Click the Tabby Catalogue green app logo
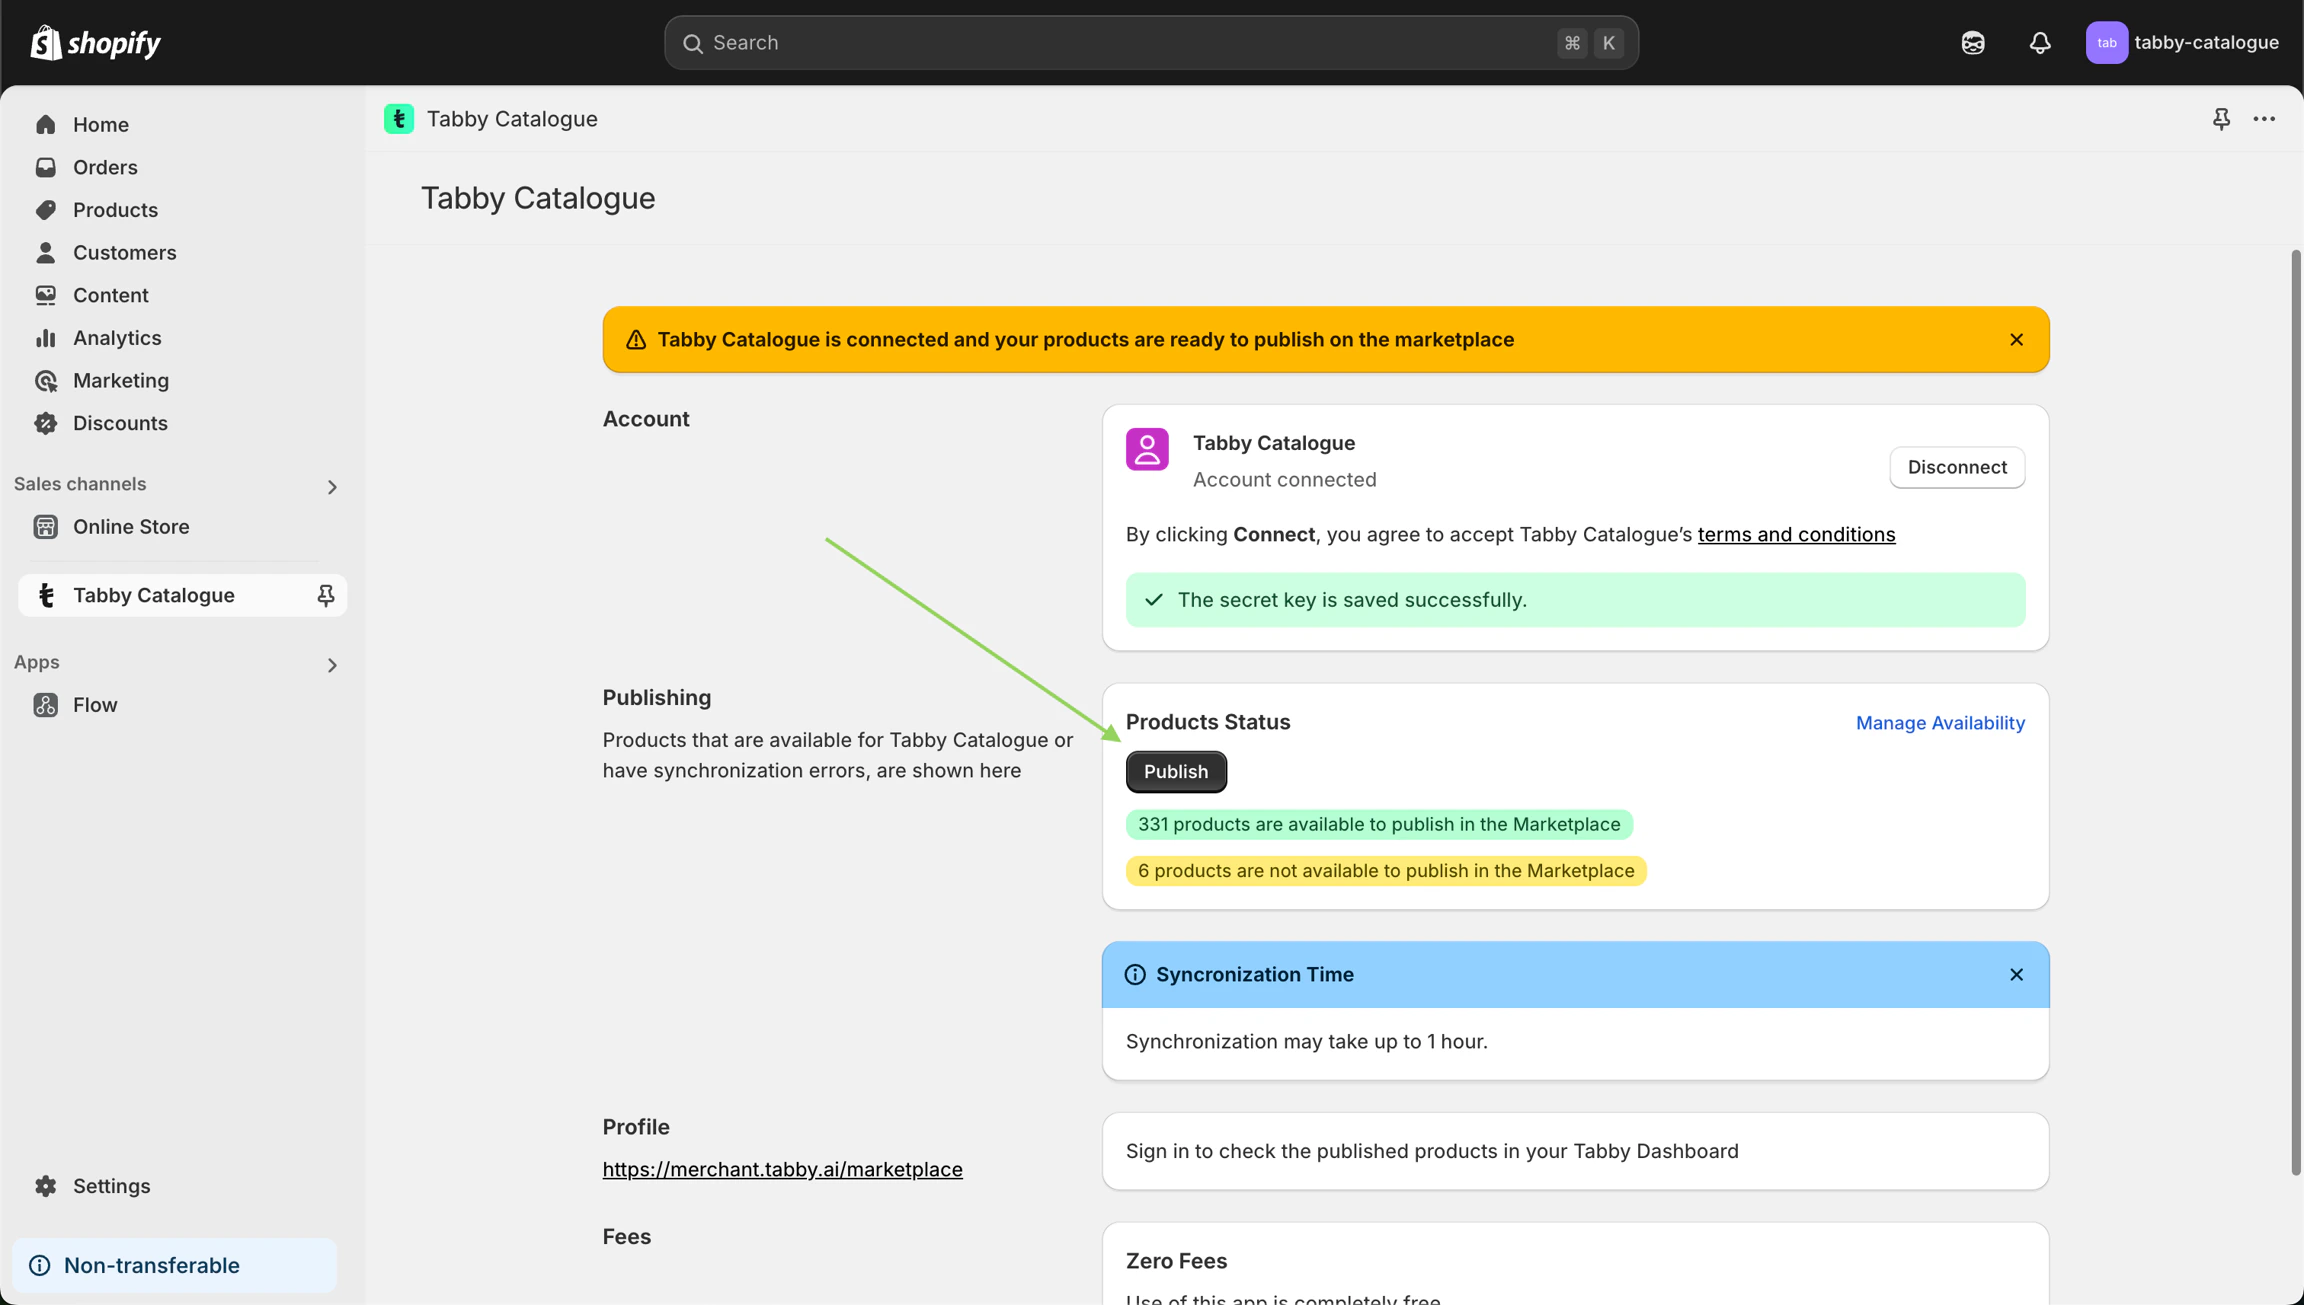Screen dimensions: 2304x1305 399,119
